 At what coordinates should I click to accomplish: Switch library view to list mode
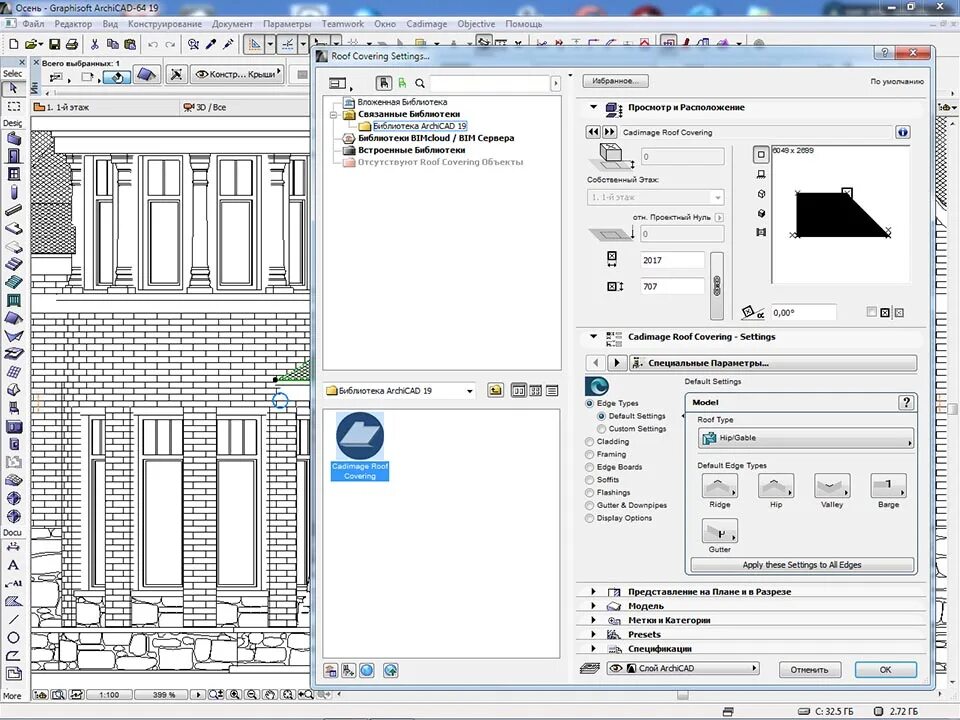click(552, 391)
